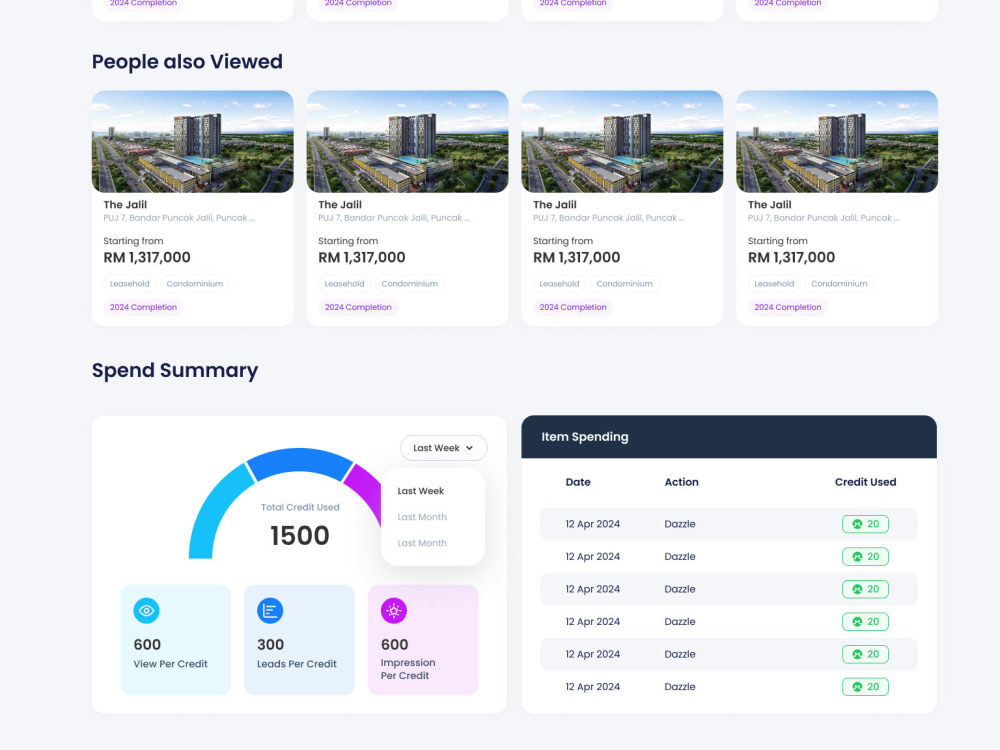Click the credit coin icon in the first table row
Viewport: 1000px width, 750px height.
click(857, 524)
